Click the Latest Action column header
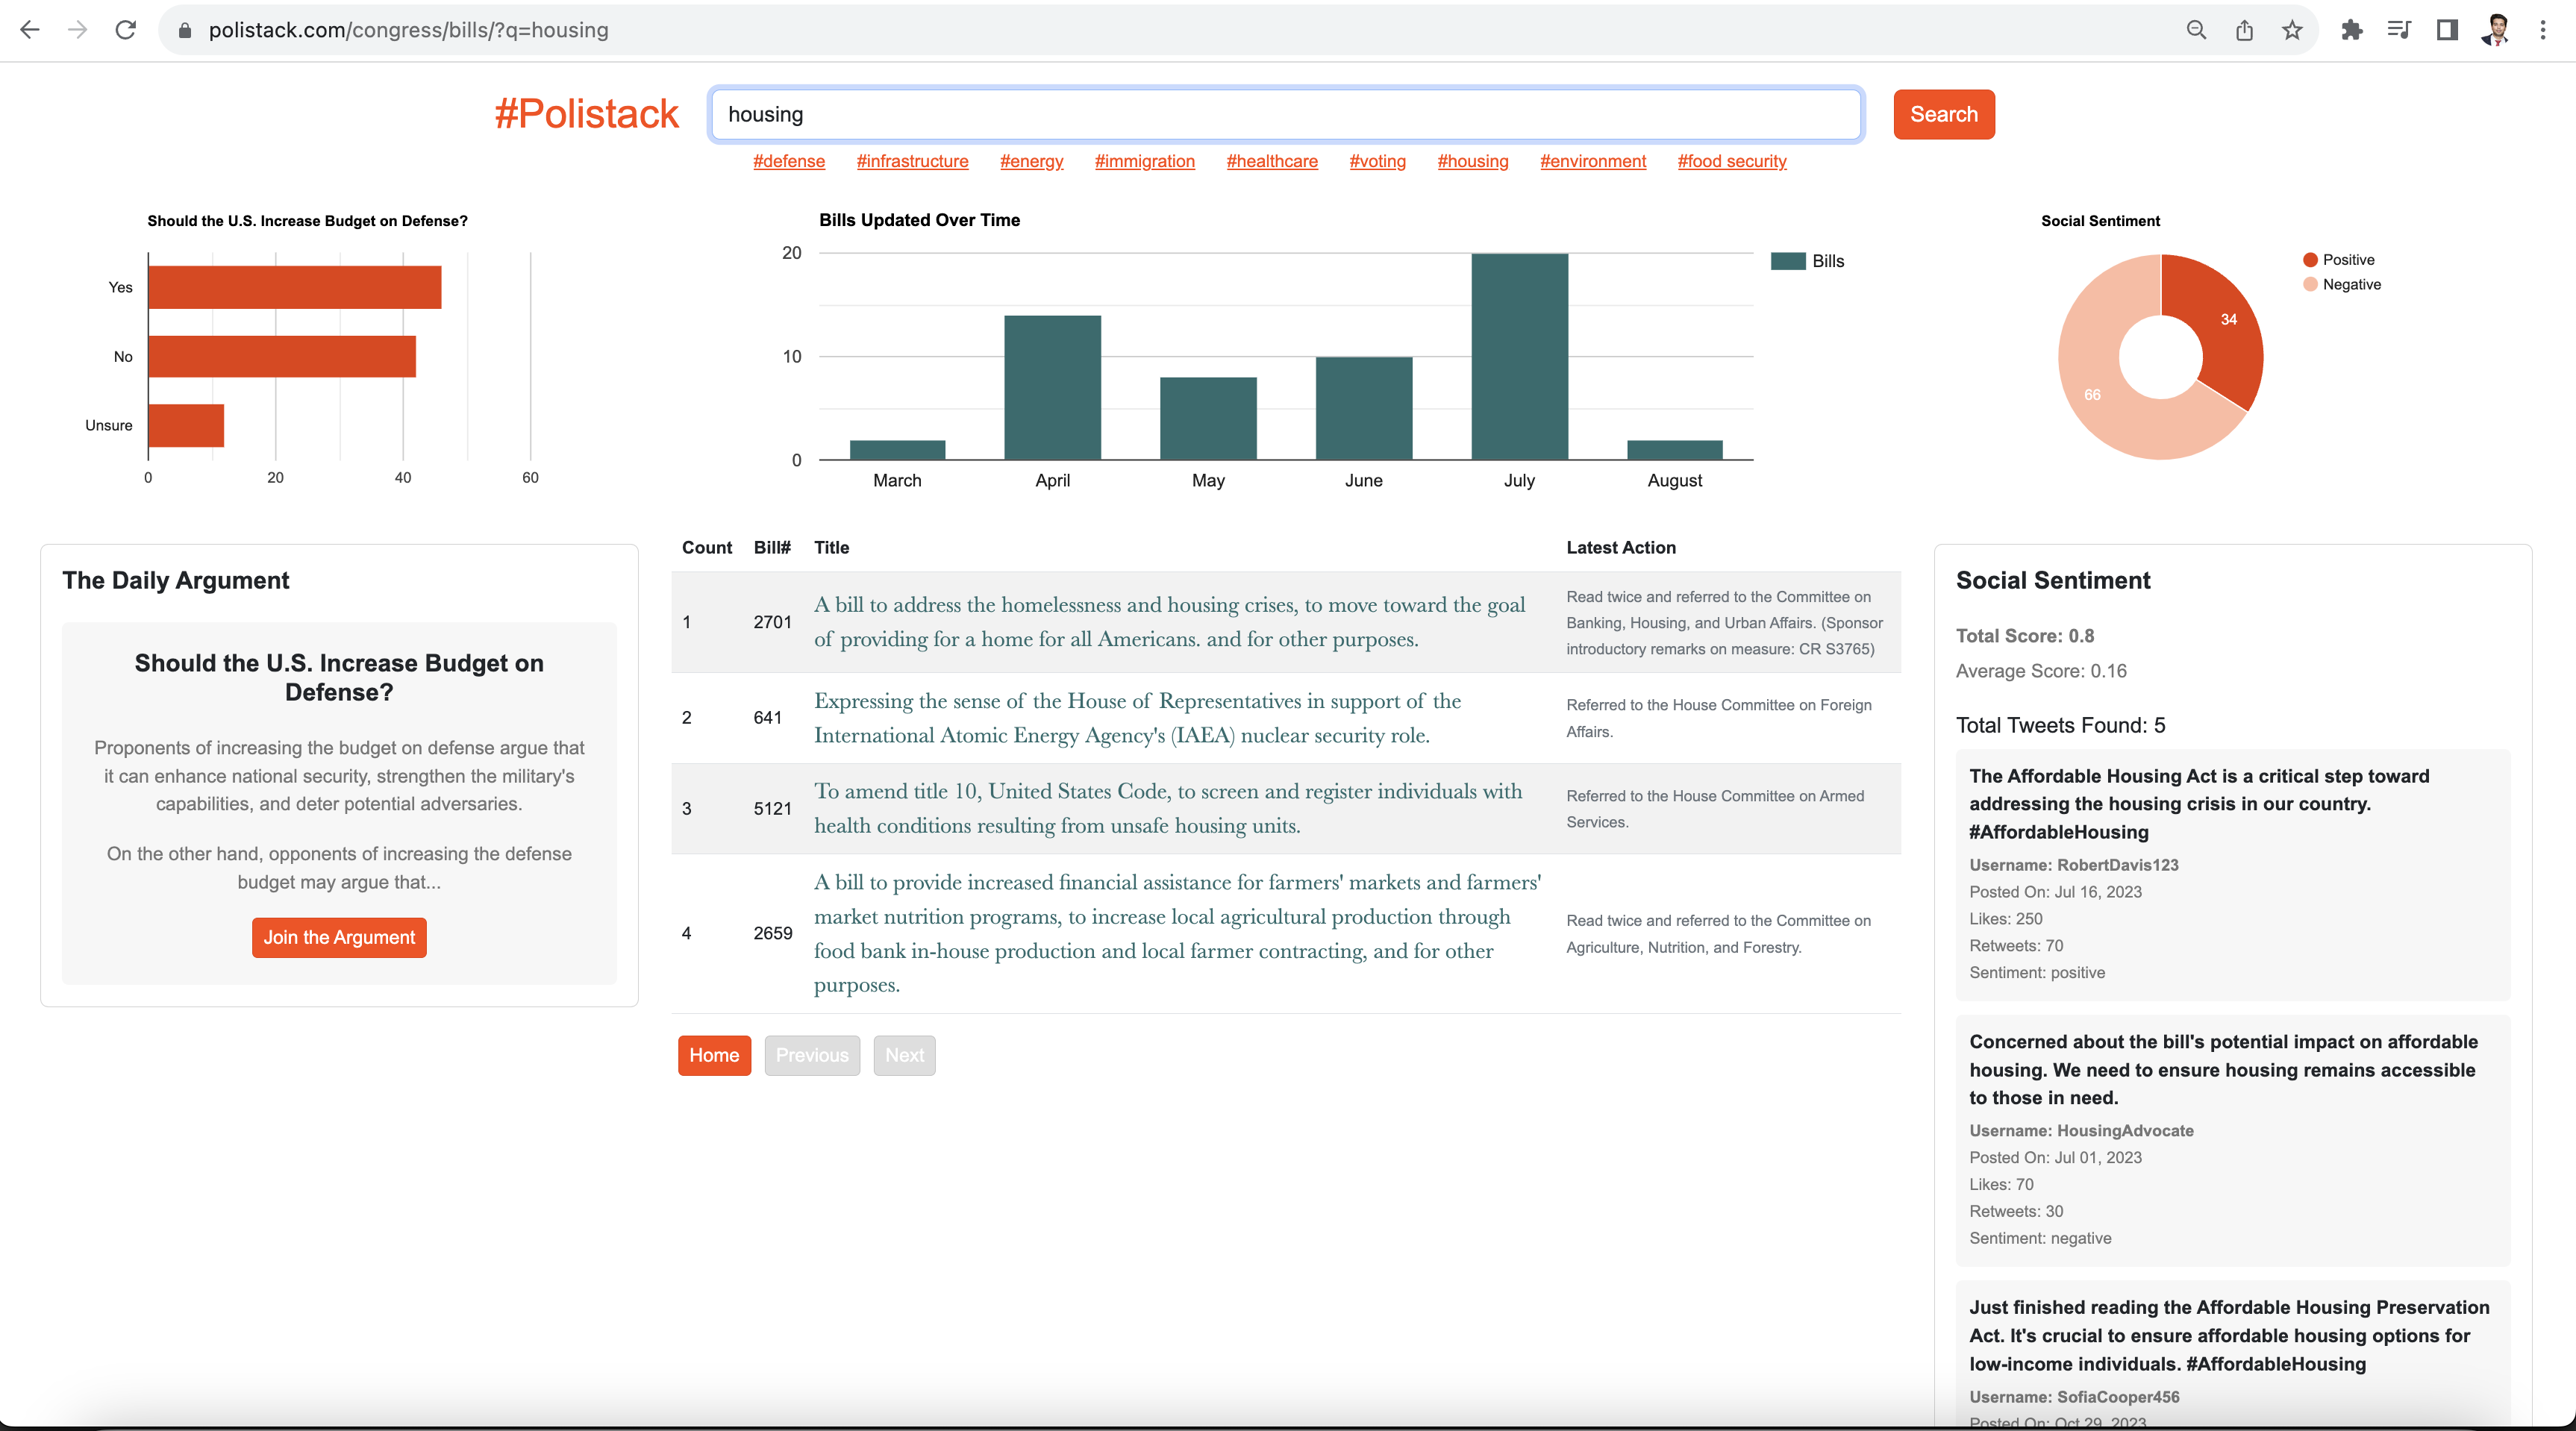 pyautogui.click(x=1620, y=548)
